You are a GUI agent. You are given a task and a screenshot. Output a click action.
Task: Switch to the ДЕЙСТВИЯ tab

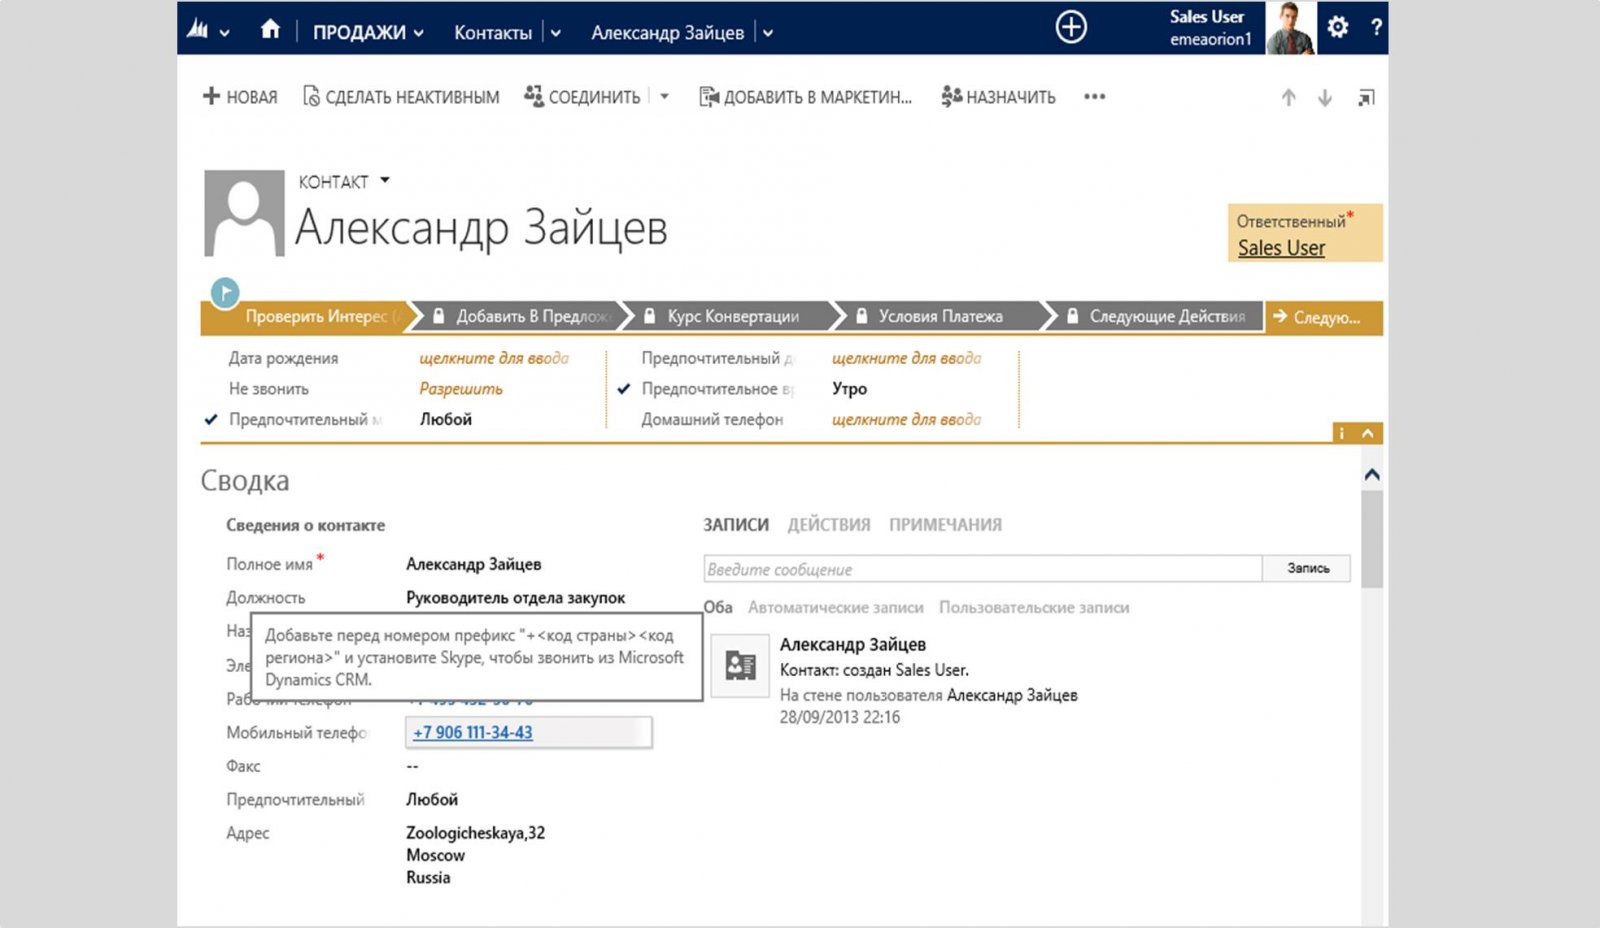point(828,523)
